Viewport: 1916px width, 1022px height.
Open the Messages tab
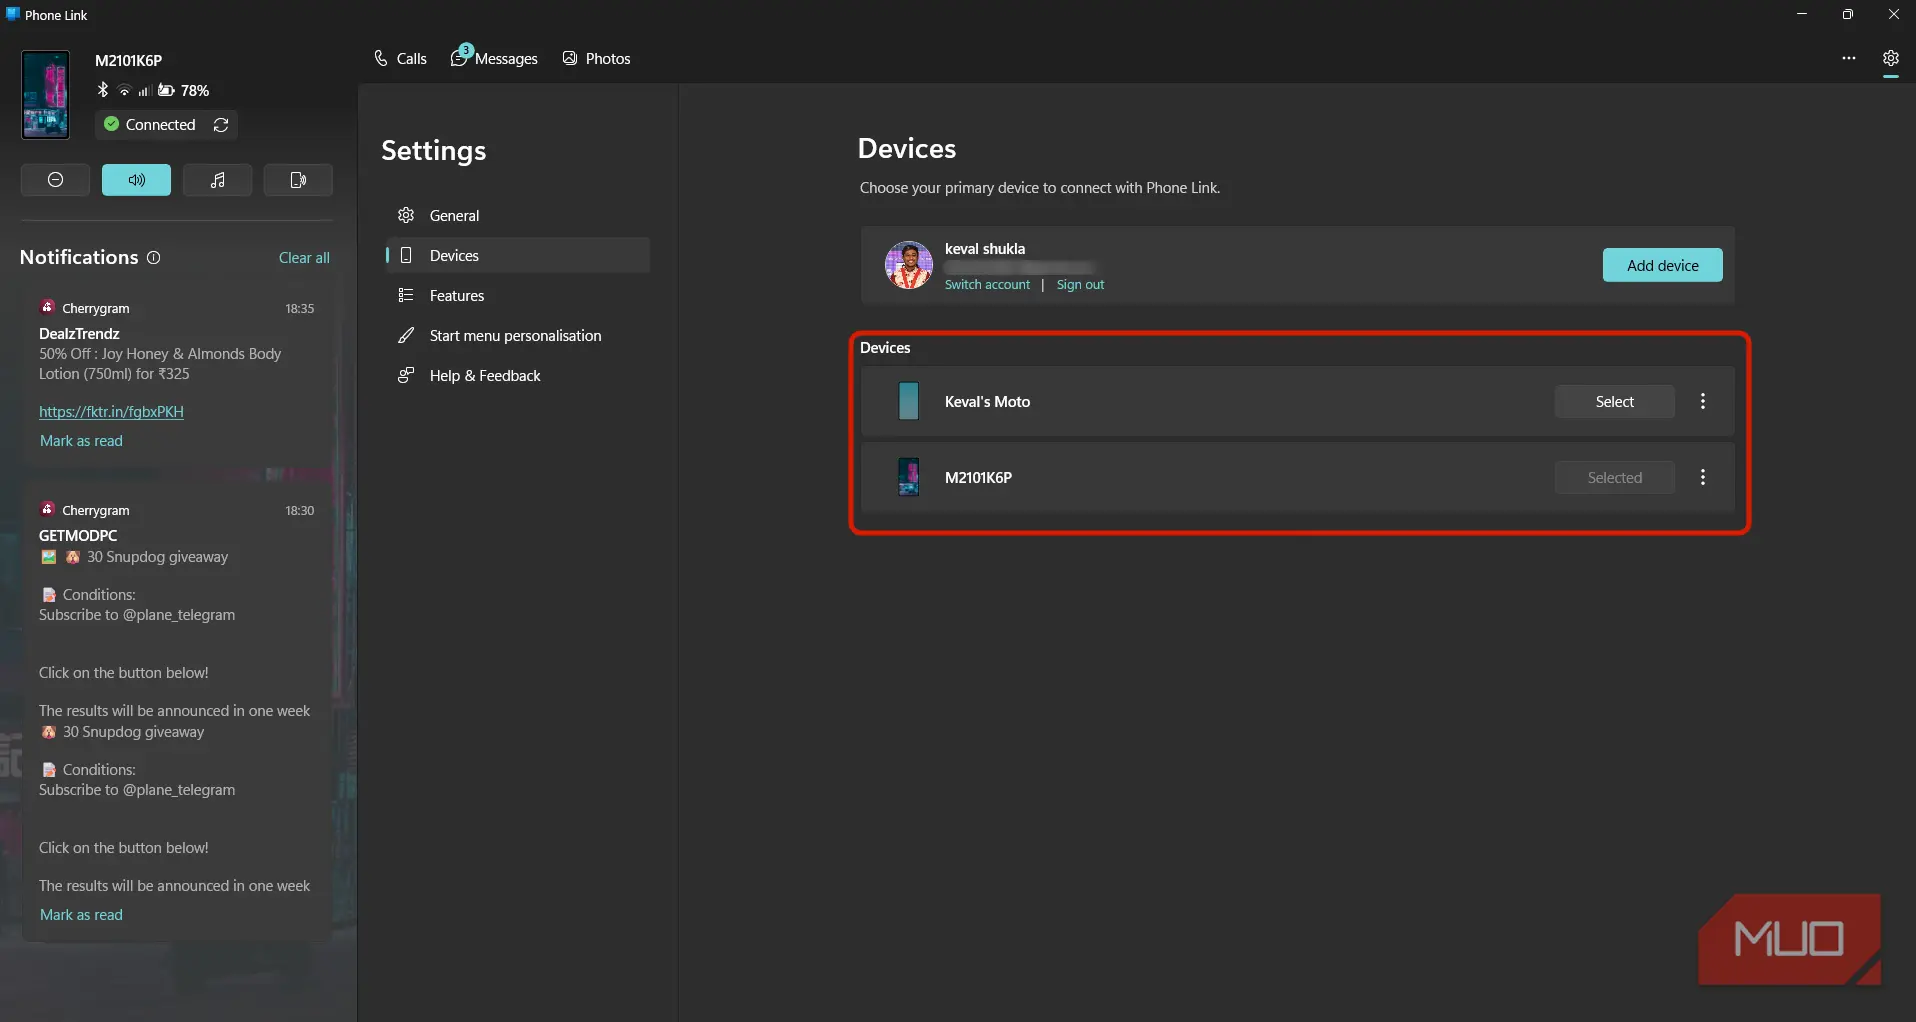495,59
